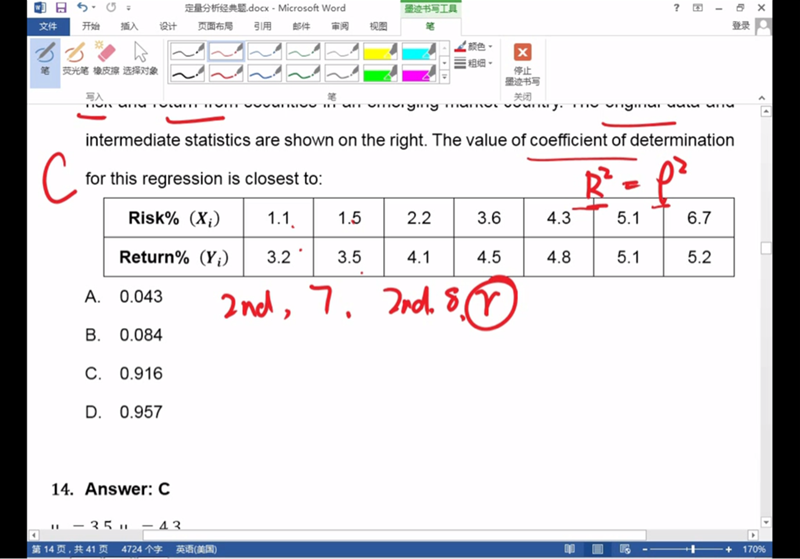The height and width of the screenshot is (559, 800).
Task: Pick the blue pen in top row
Action: (x=265, y=51)
